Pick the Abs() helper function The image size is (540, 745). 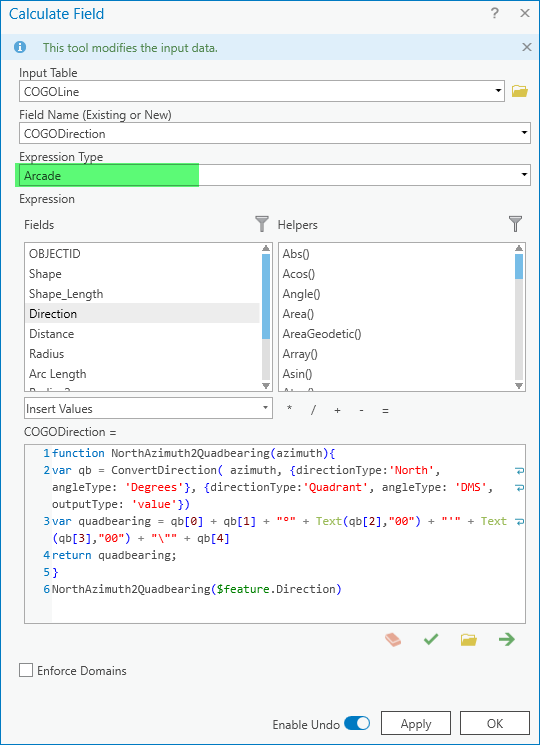coord(296,254)
